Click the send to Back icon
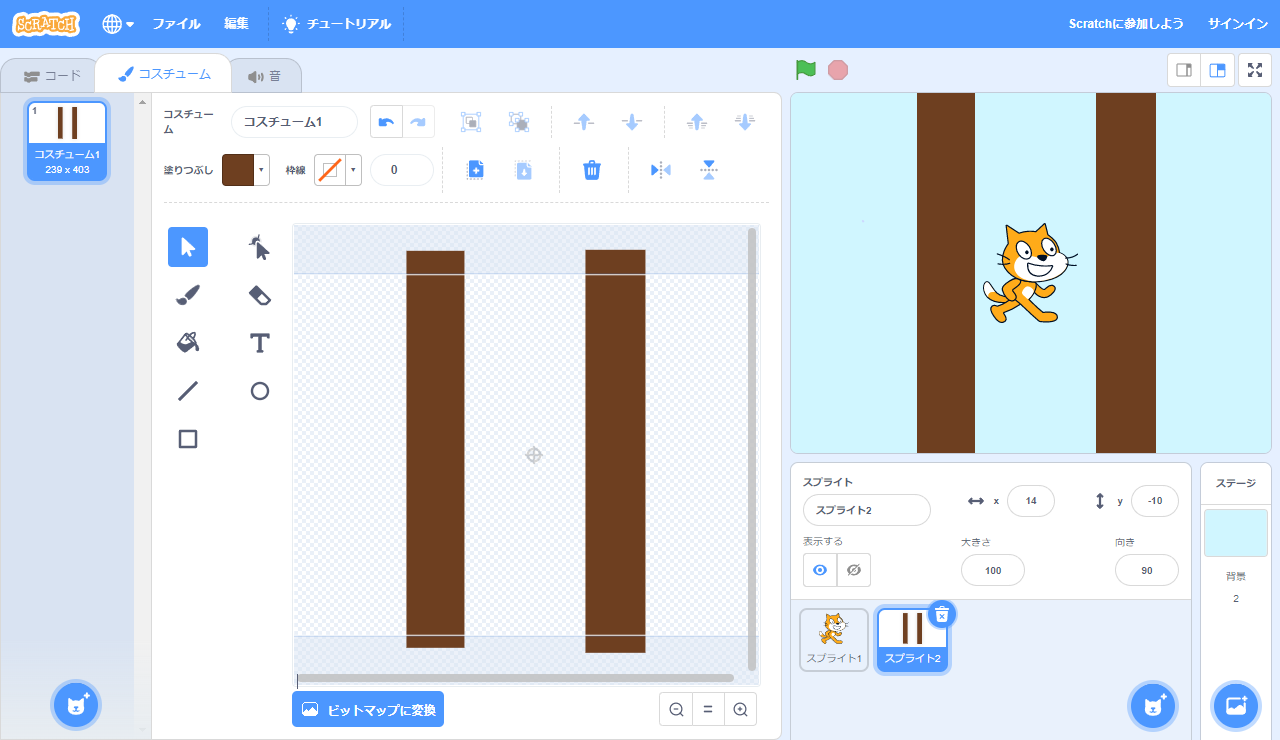The height and width of the screenshot is (740, 1280). [745, 122]
